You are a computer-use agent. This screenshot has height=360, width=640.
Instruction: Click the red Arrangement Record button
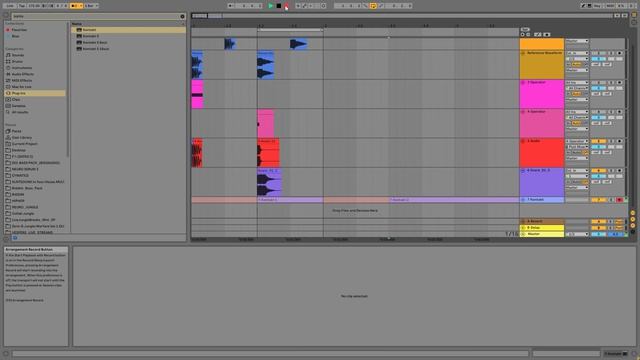(x=287, y=6)
